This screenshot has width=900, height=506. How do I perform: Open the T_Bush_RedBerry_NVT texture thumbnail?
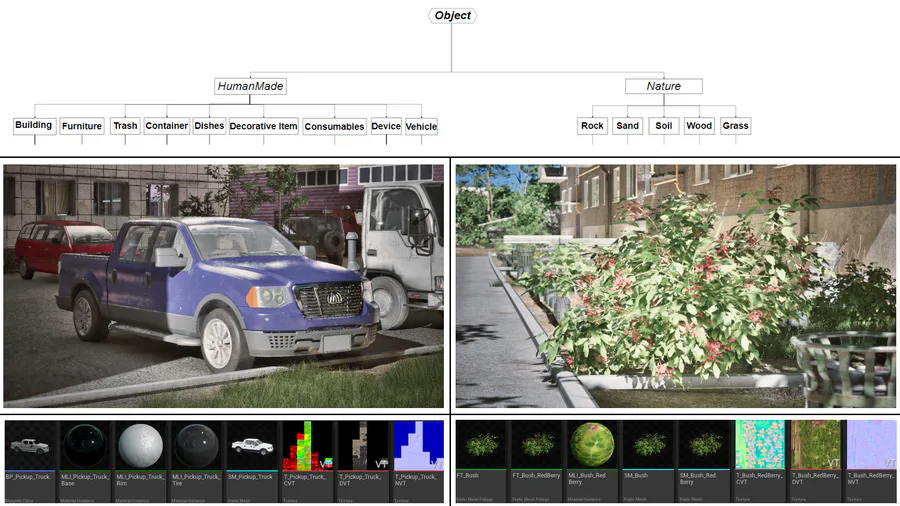[x=871, y=445]
